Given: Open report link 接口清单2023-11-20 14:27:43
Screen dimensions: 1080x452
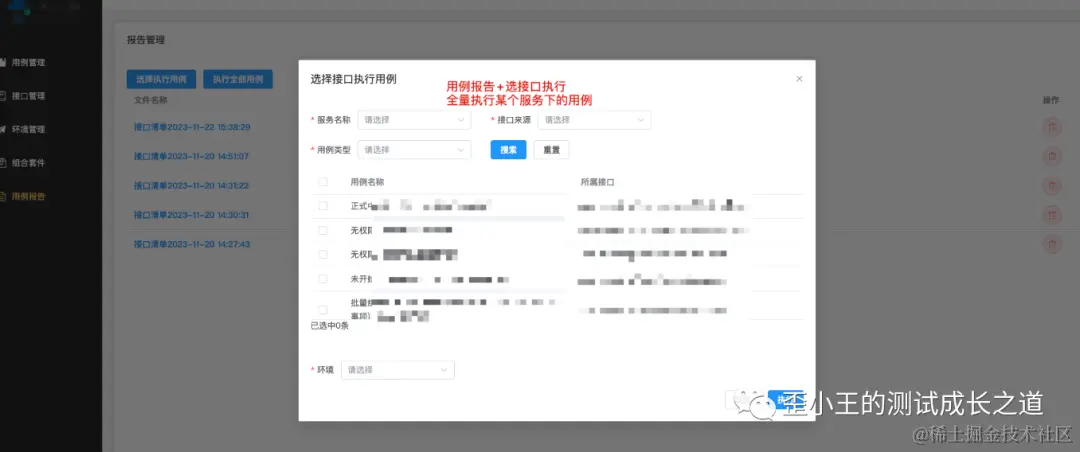Looking at the screenshot, I should [x=191, y=244].
